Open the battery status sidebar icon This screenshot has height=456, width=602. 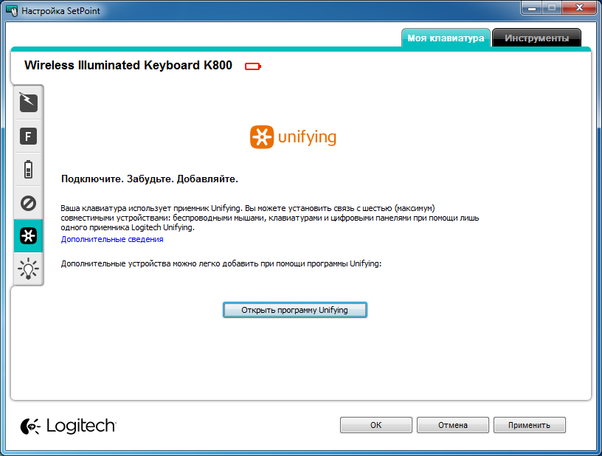tap(28, 169)
